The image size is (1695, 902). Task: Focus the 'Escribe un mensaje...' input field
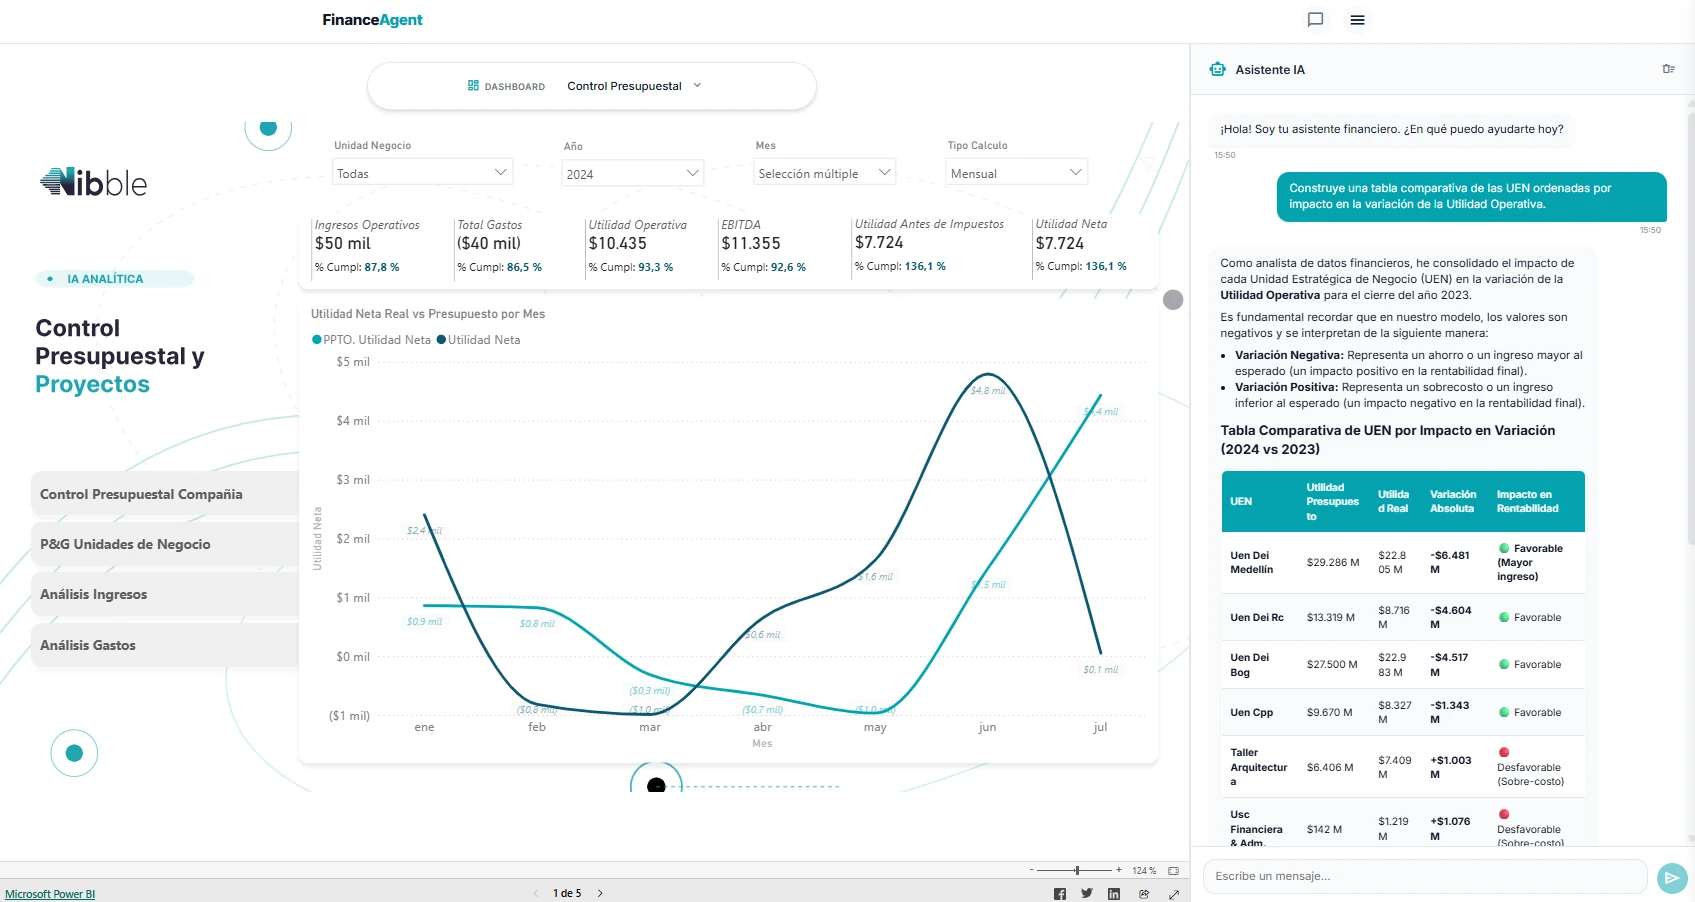pyautogui.click(x=1425, y=876)
